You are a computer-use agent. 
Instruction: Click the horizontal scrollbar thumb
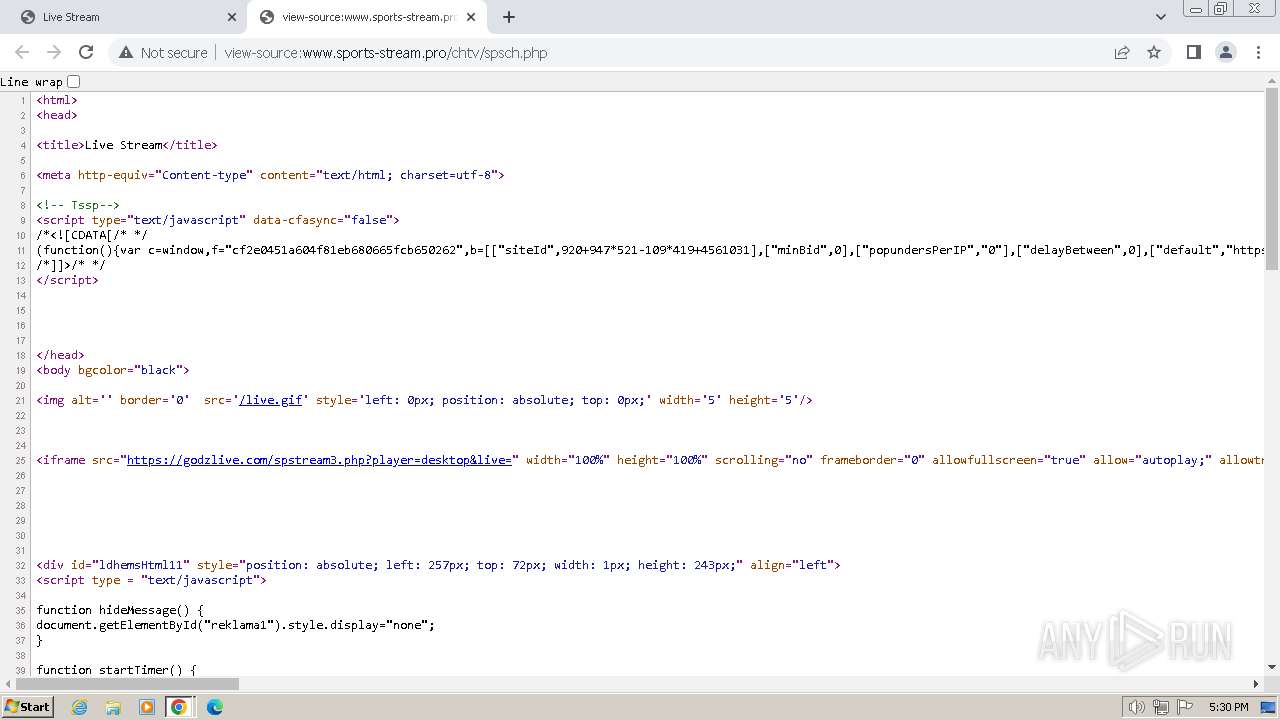[125, 684]
